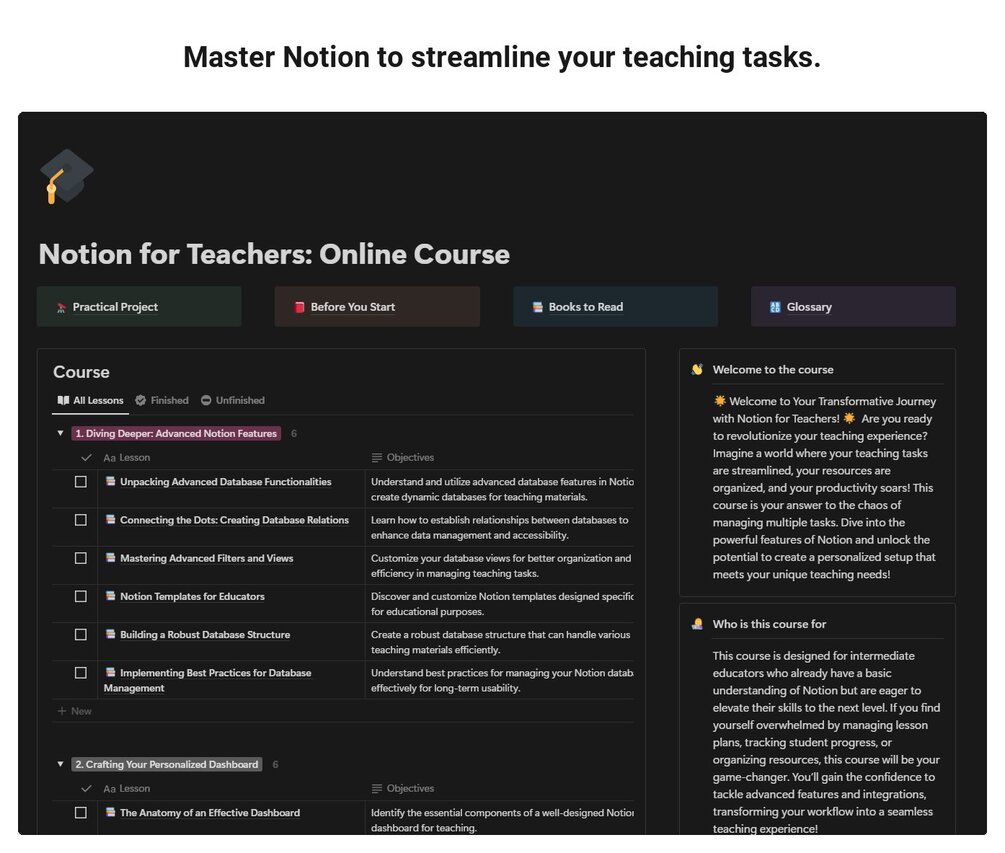Click the objective starting 'Customize your database views'
The image size is (1005, 853).
pos(501,566)
